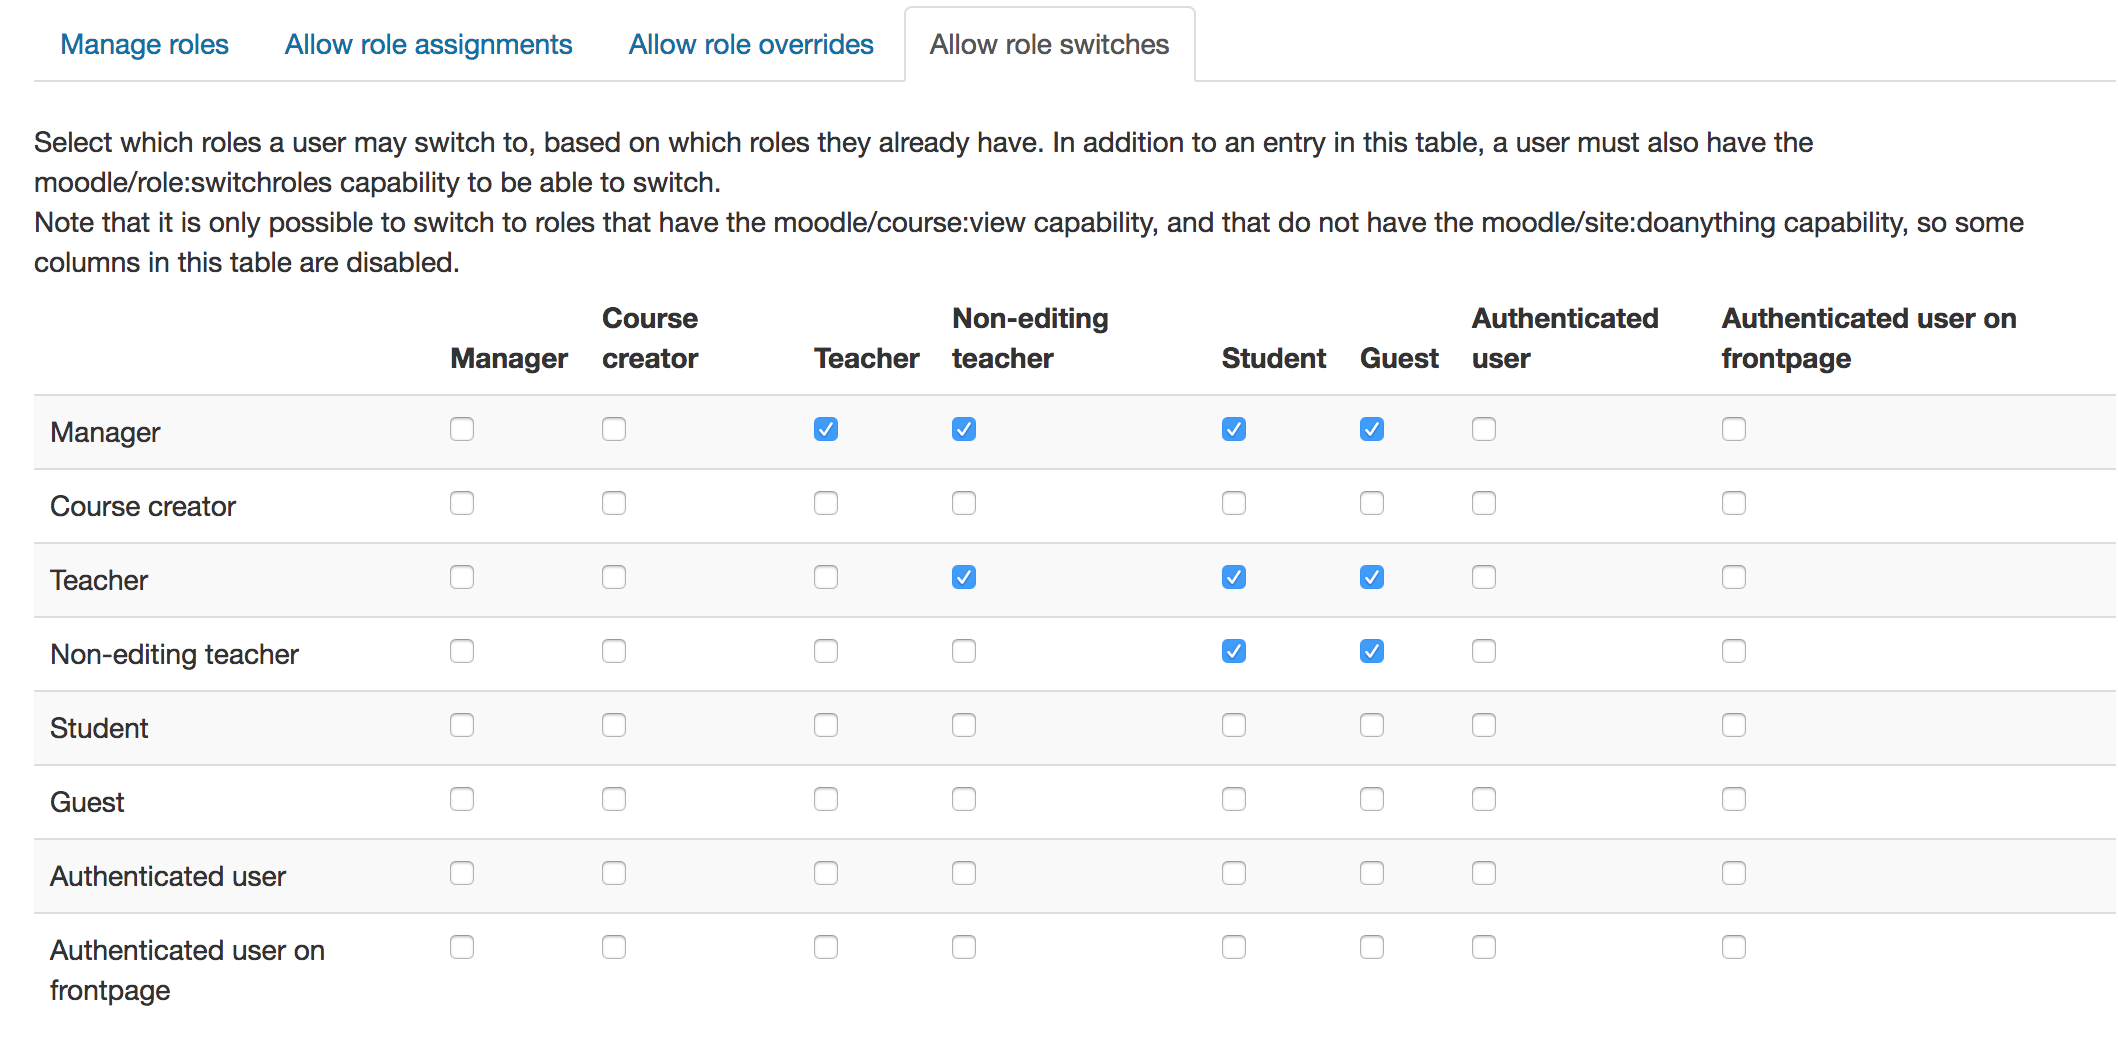
Task: Uncheck Manager row Teacher column checkbox
Action: [x=826, y=430]
